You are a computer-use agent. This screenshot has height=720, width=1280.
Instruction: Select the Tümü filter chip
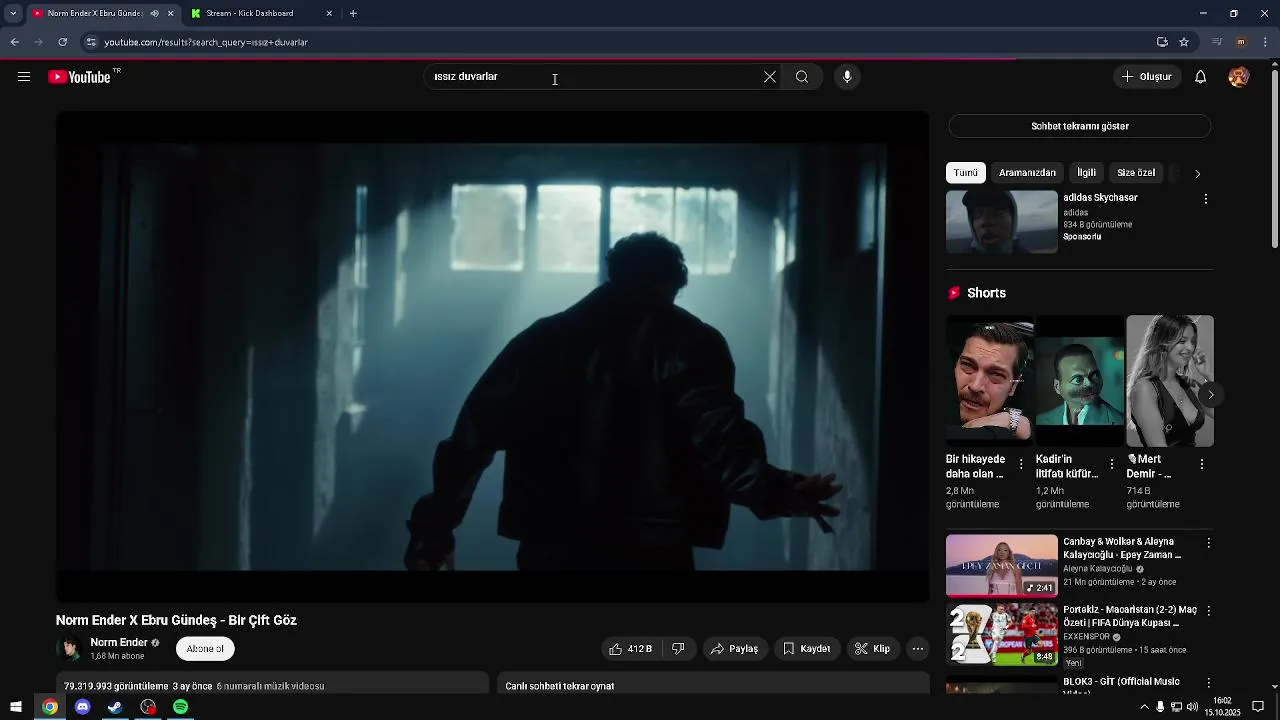click(966, 173)
